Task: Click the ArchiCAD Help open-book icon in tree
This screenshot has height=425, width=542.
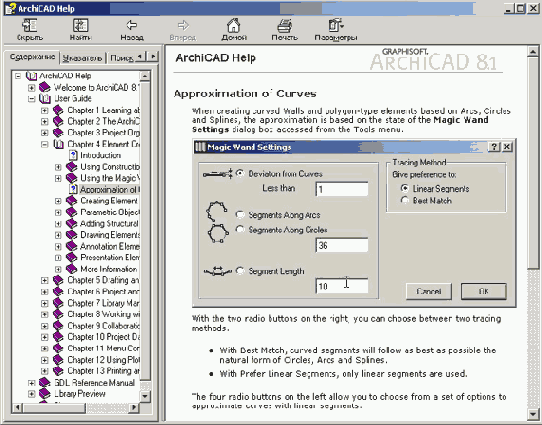Action: (31, 76)
